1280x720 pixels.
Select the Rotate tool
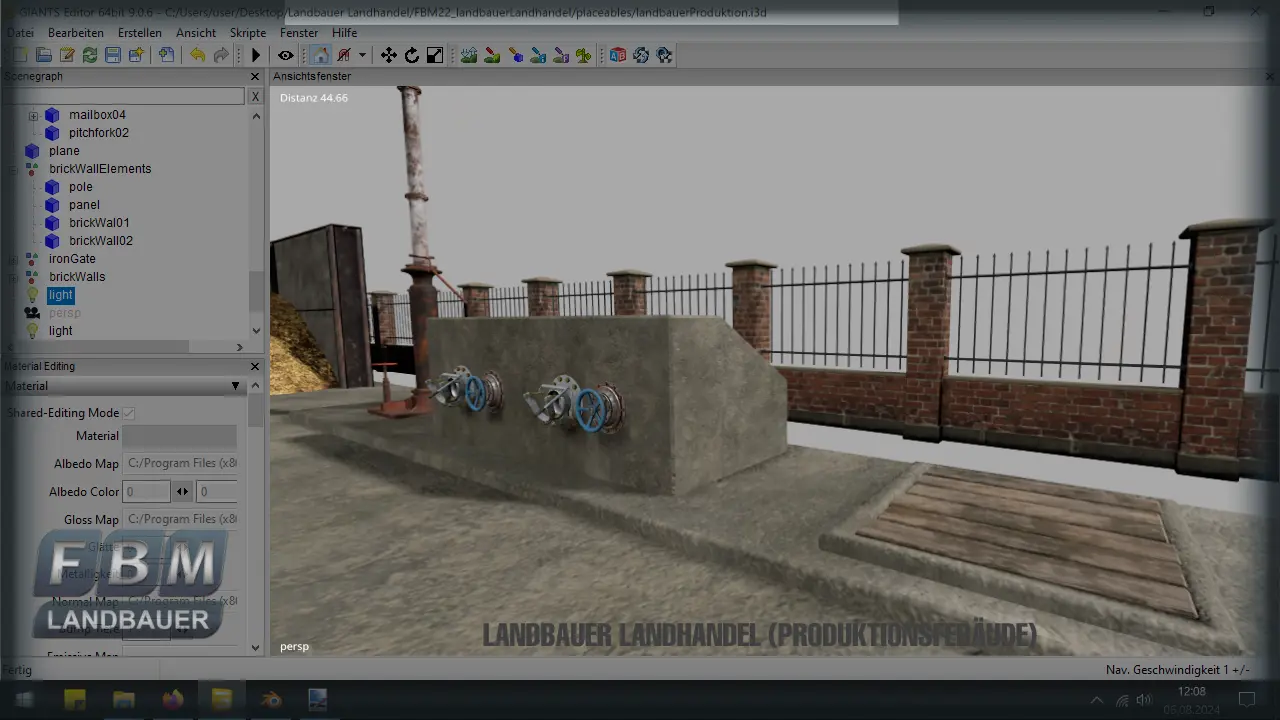click(411, 55)
